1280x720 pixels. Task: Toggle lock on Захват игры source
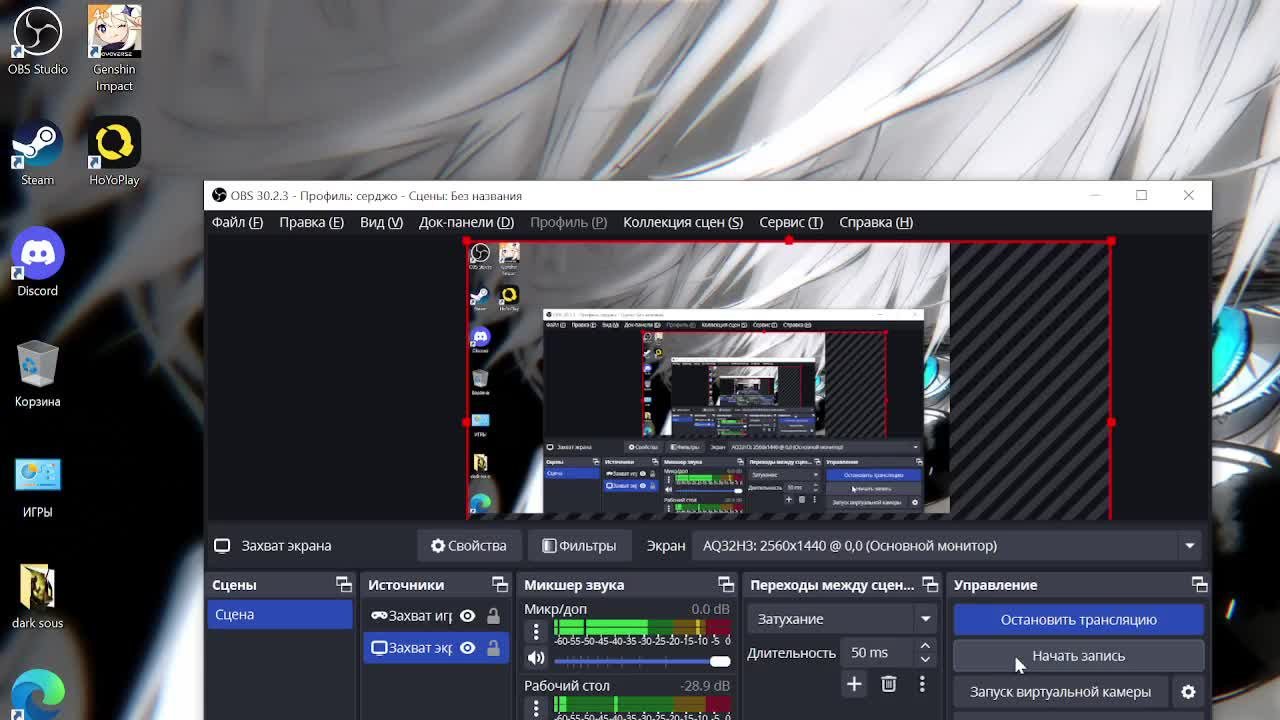pyautogui.click(x=493, y=616)
